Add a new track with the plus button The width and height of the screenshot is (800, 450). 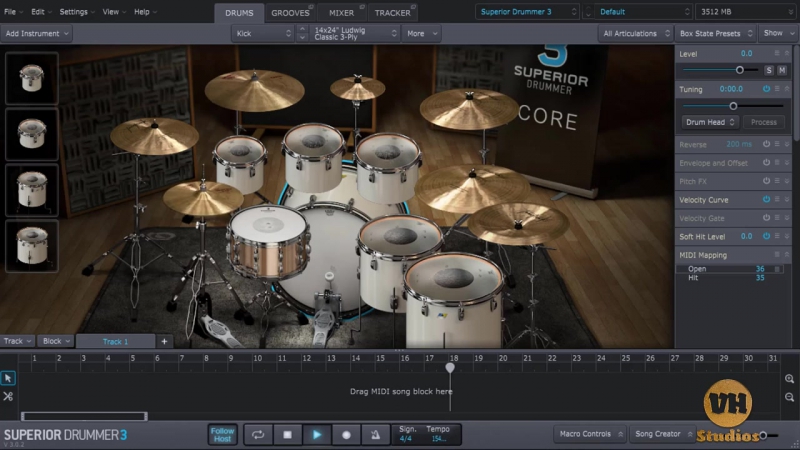tap(164, 341)
